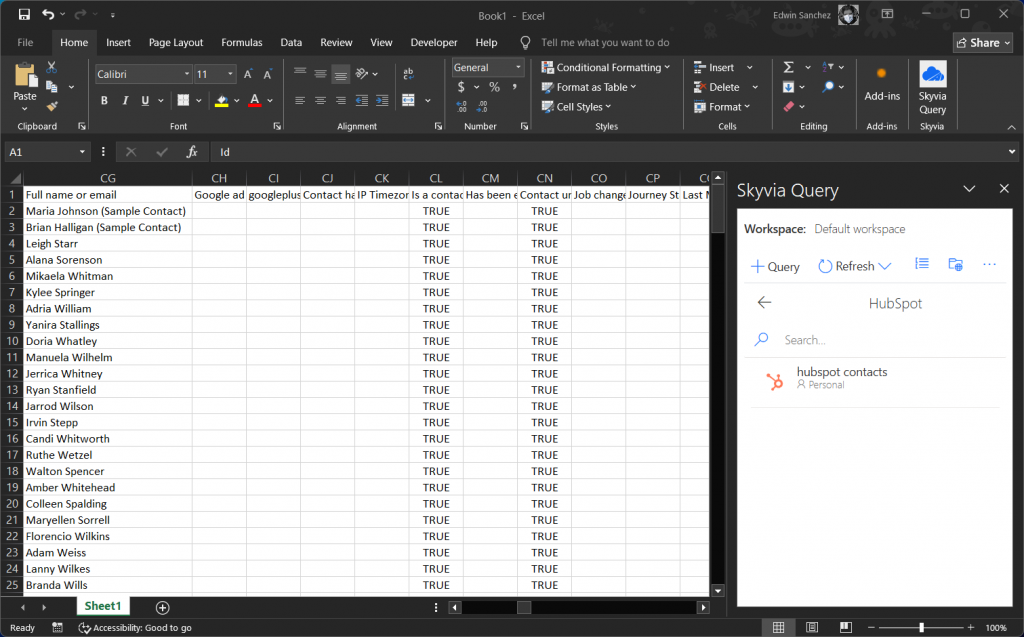Switch to the Developer tab
The width and height of the screenshot is (1024, 637).
click(x=434, y=42)
